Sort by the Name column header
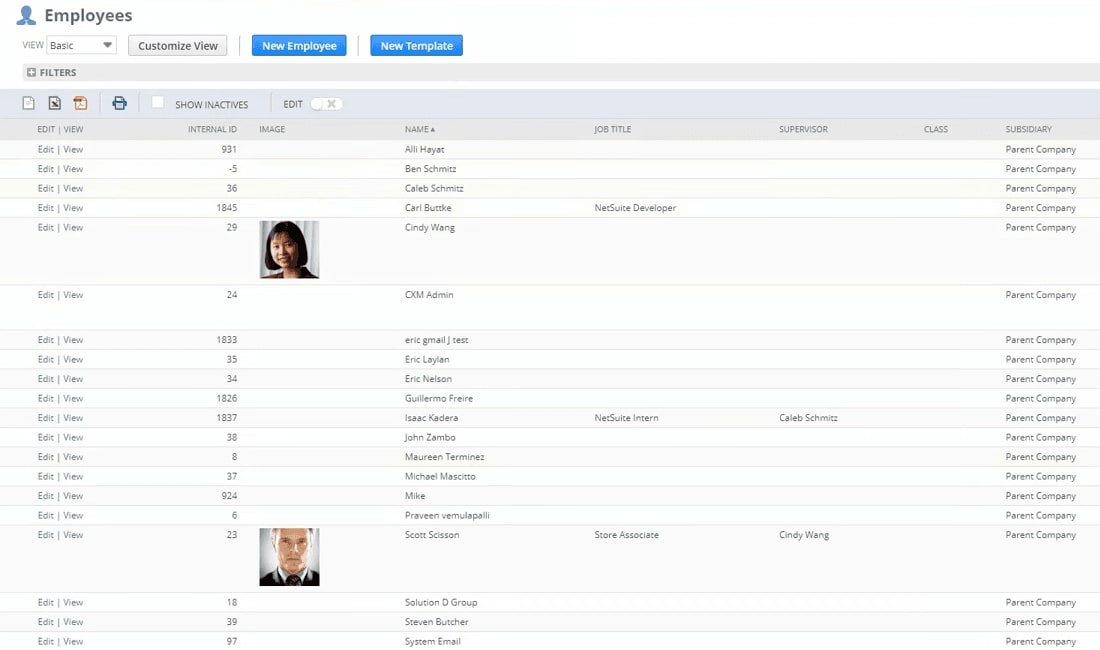The height and width of the screenshot is (650, 1100). coord(420,129)
